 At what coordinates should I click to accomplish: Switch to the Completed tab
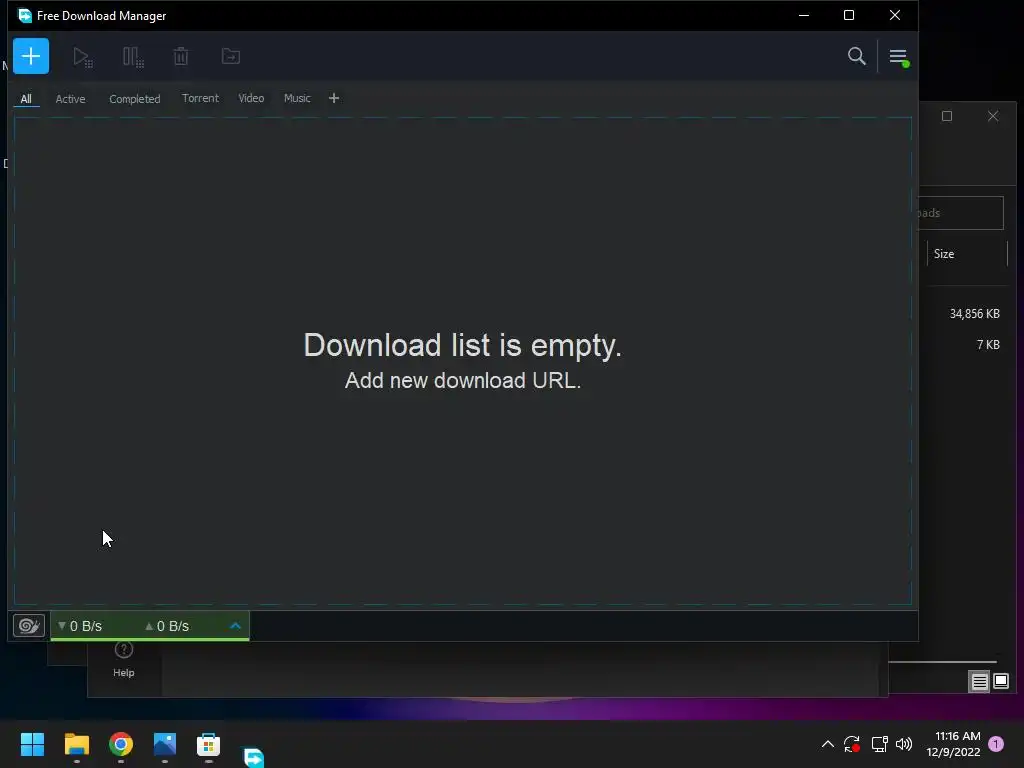135,99
